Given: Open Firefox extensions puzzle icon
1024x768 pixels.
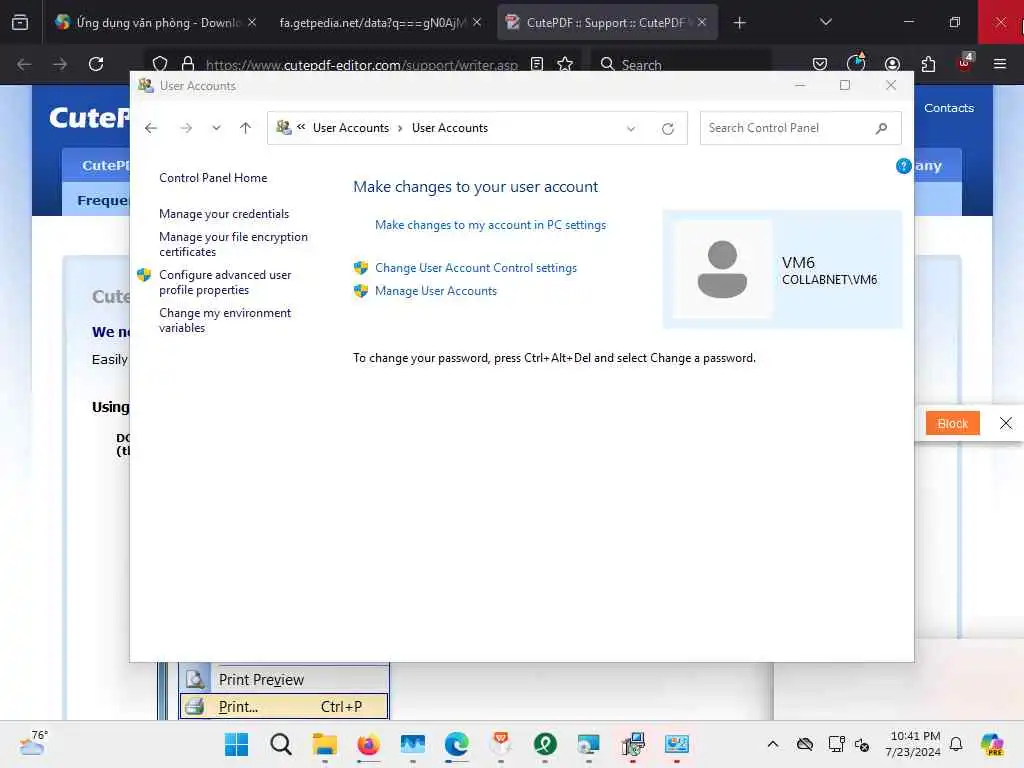Looking at the screenshot, I should pos(928,64).
